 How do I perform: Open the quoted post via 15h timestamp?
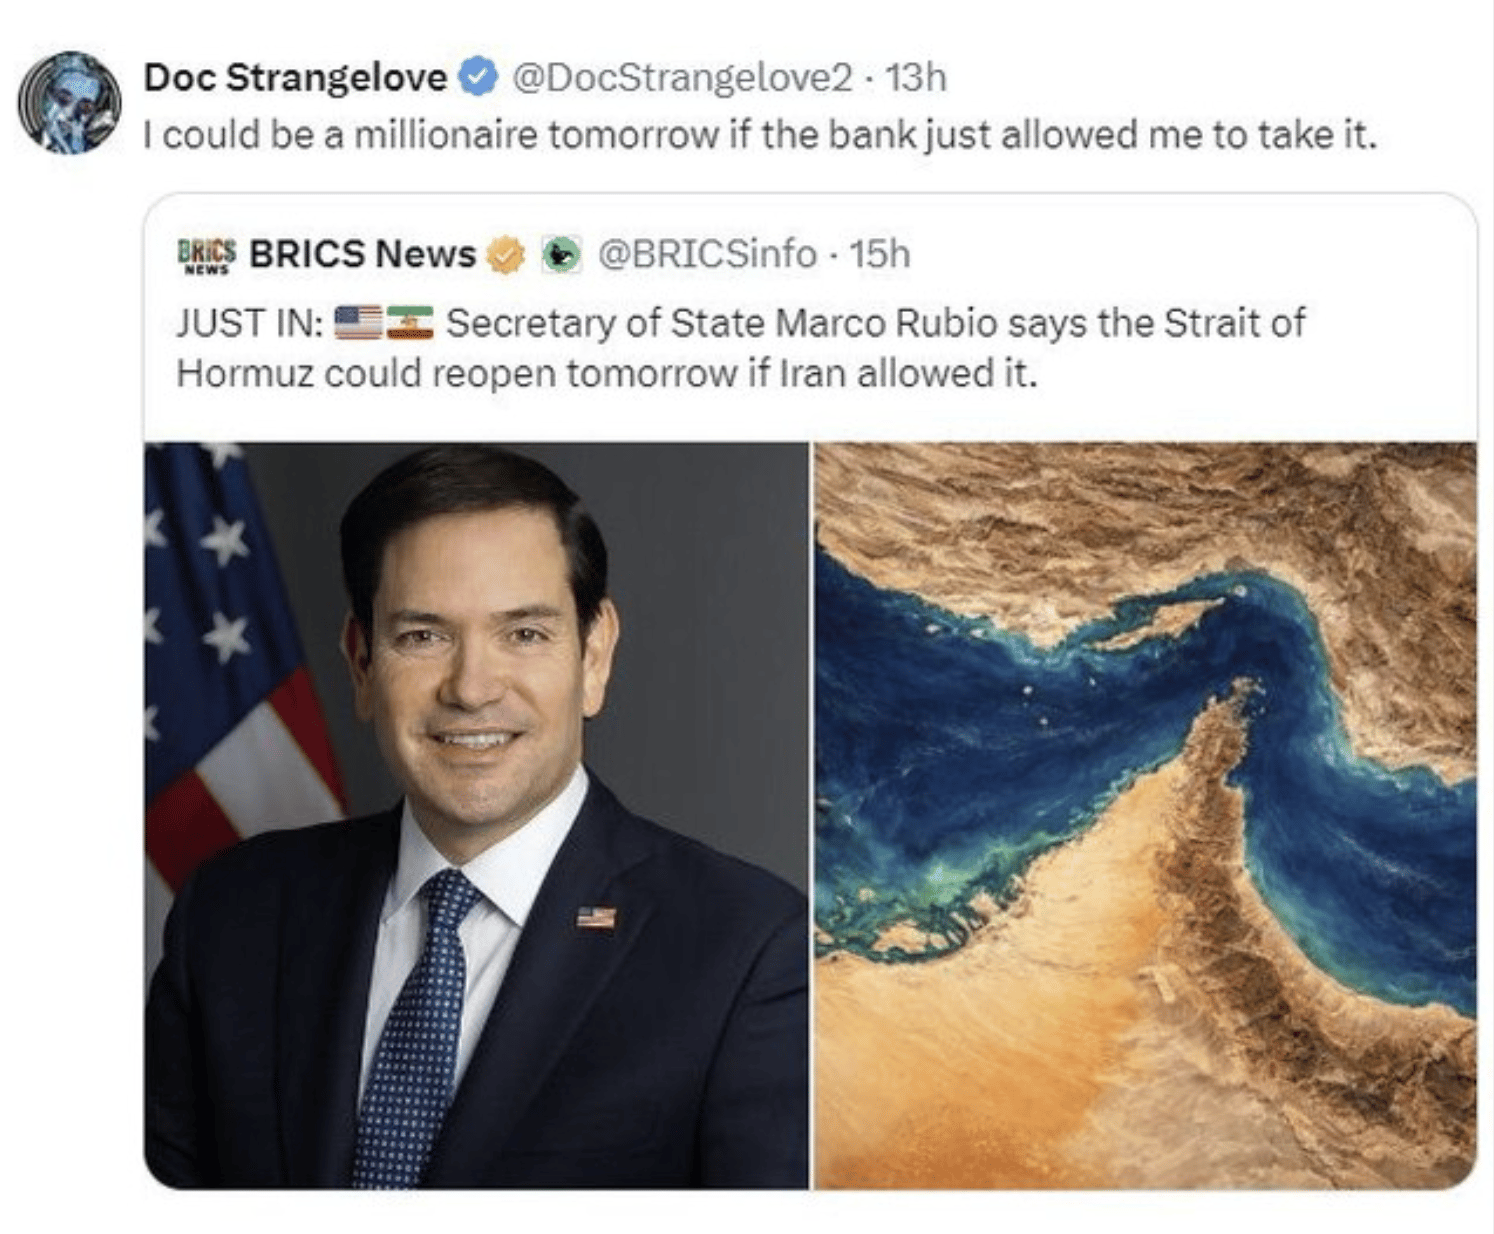880,255
